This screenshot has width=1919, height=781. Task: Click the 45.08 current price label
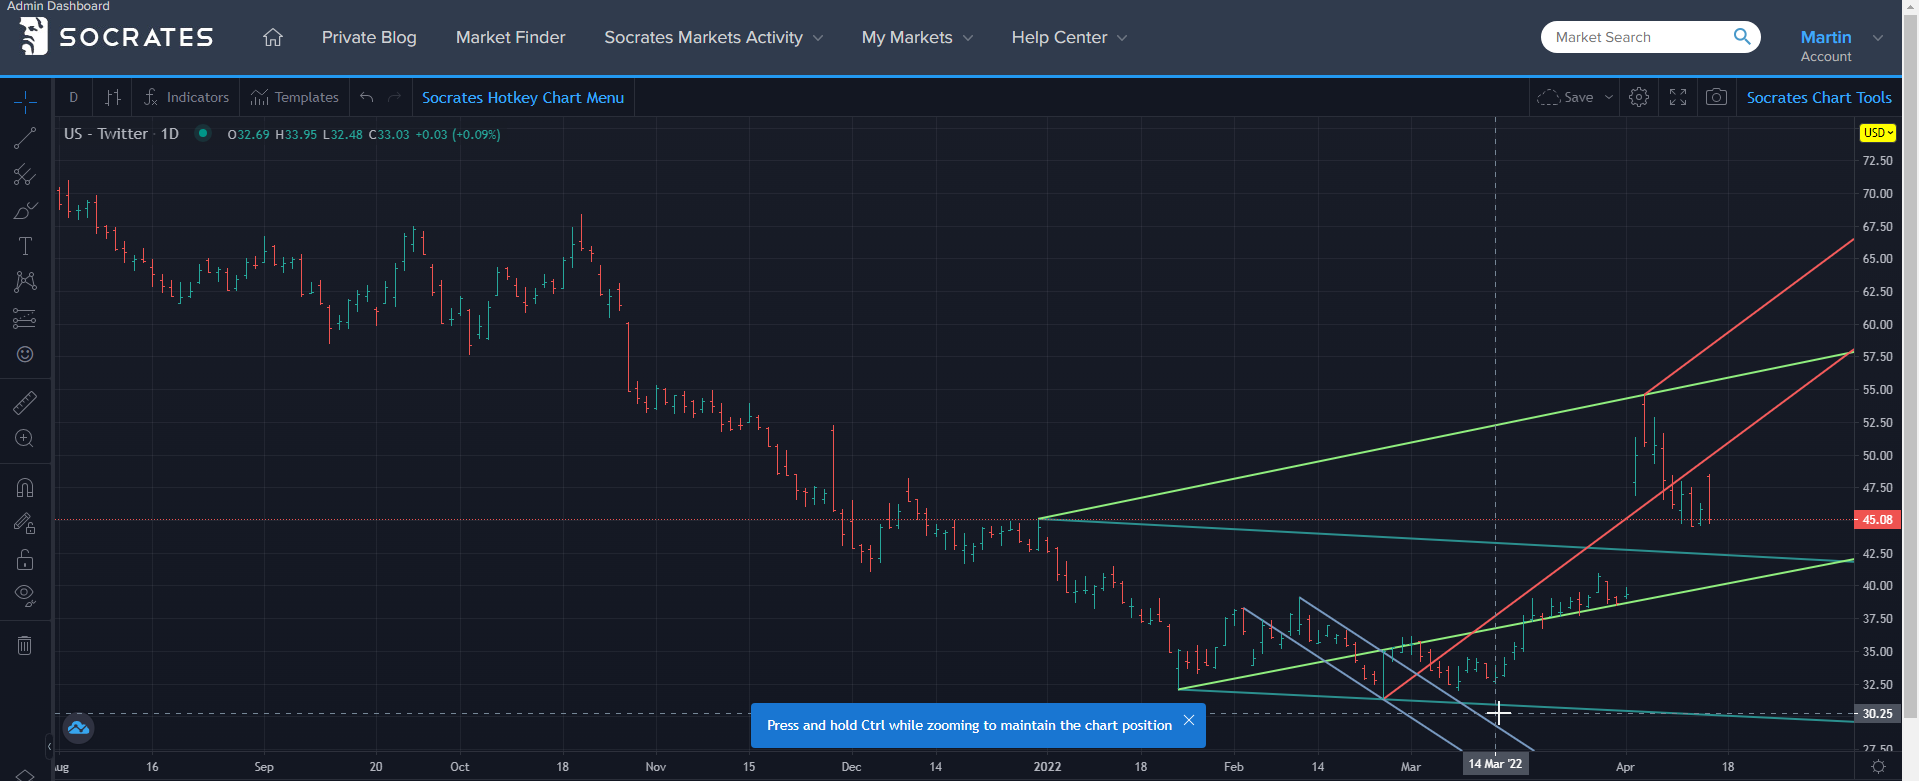1877,520
